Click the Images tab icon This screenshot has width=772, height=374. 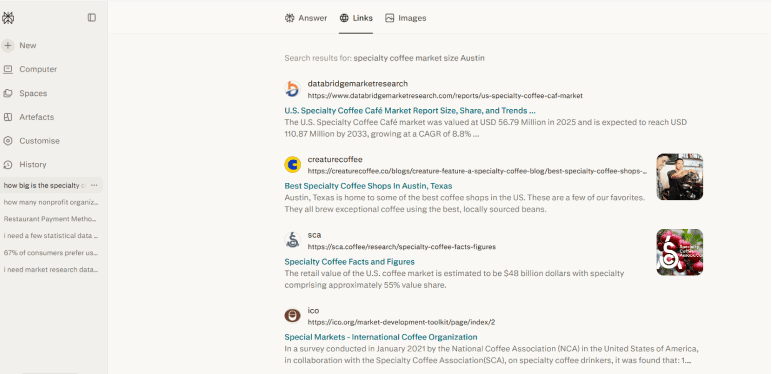tap(389, 18)
